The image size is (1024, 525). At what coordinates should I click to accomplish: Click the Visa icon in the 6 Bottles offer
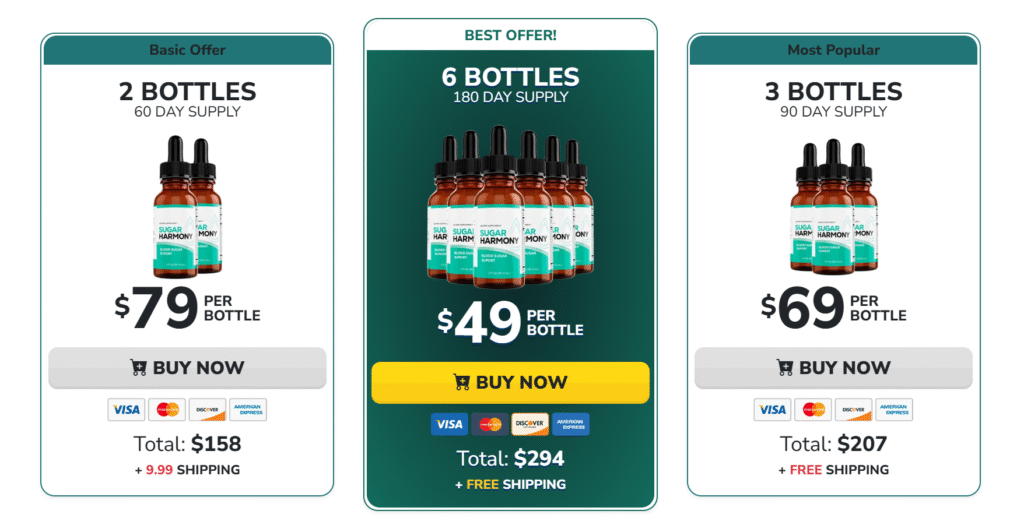pyautogui.click(x=449, y=424)
